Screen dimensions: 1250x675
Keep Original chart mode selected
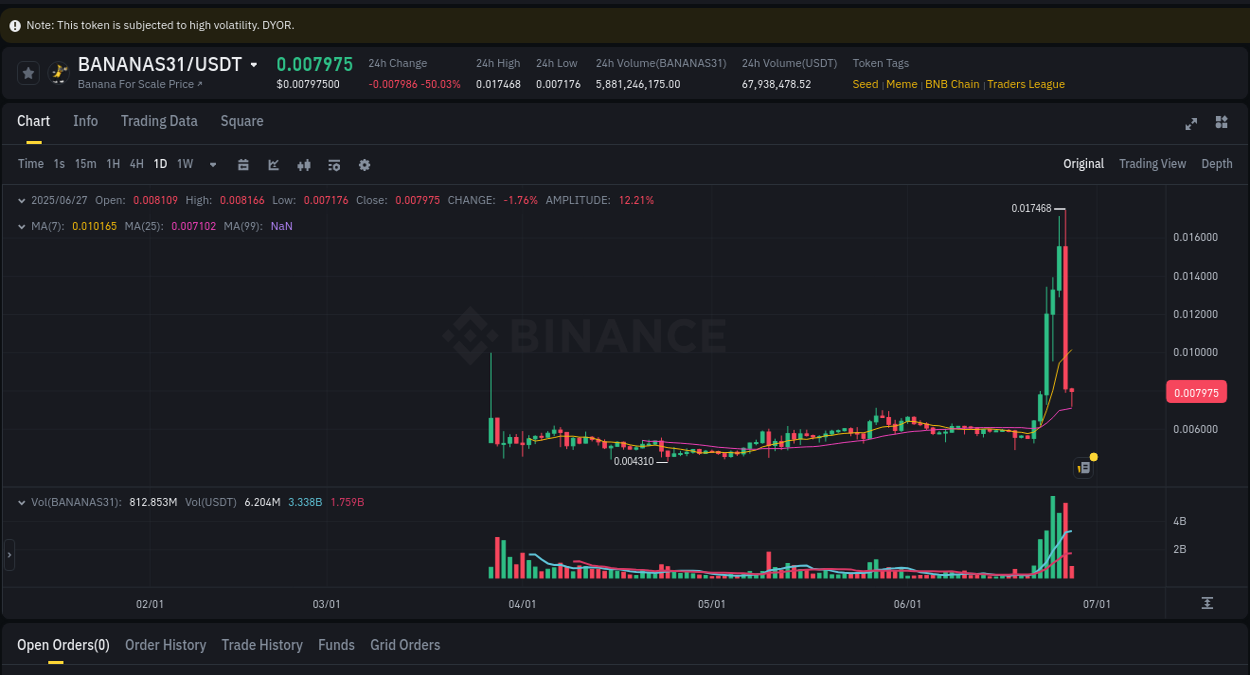[x=1083, y=163]
